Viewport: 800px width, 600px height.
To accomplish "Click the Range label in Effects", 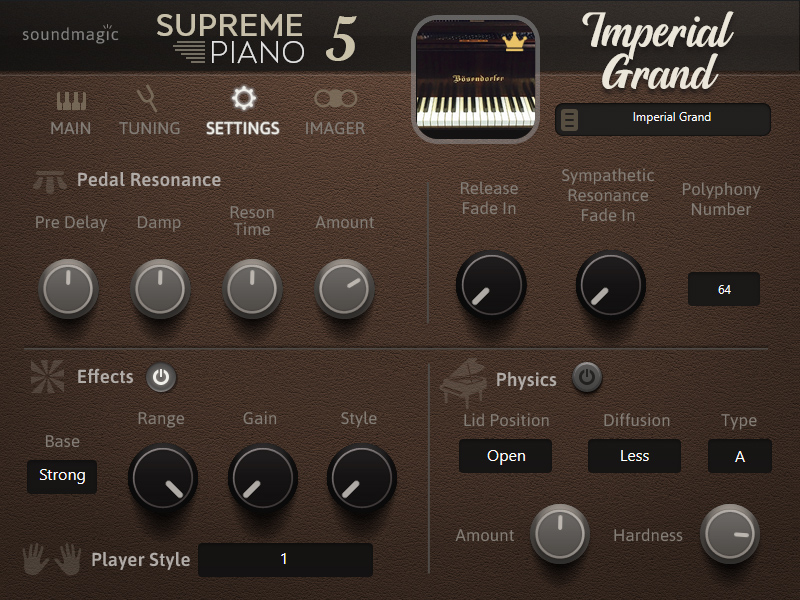I will point(161,419).
